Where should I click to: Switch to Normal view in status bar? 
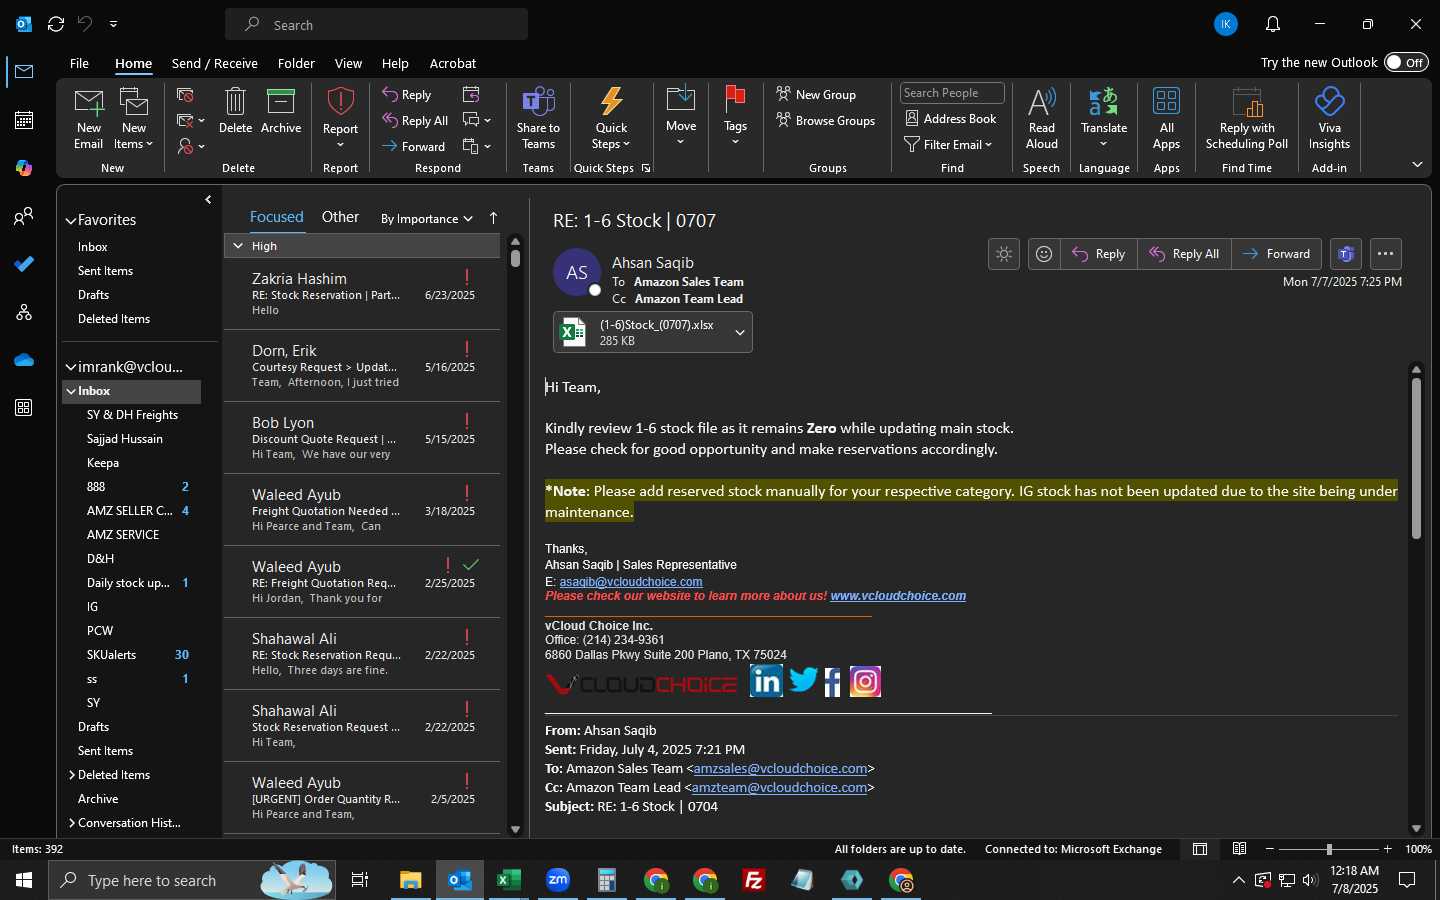click(1200, 849)
